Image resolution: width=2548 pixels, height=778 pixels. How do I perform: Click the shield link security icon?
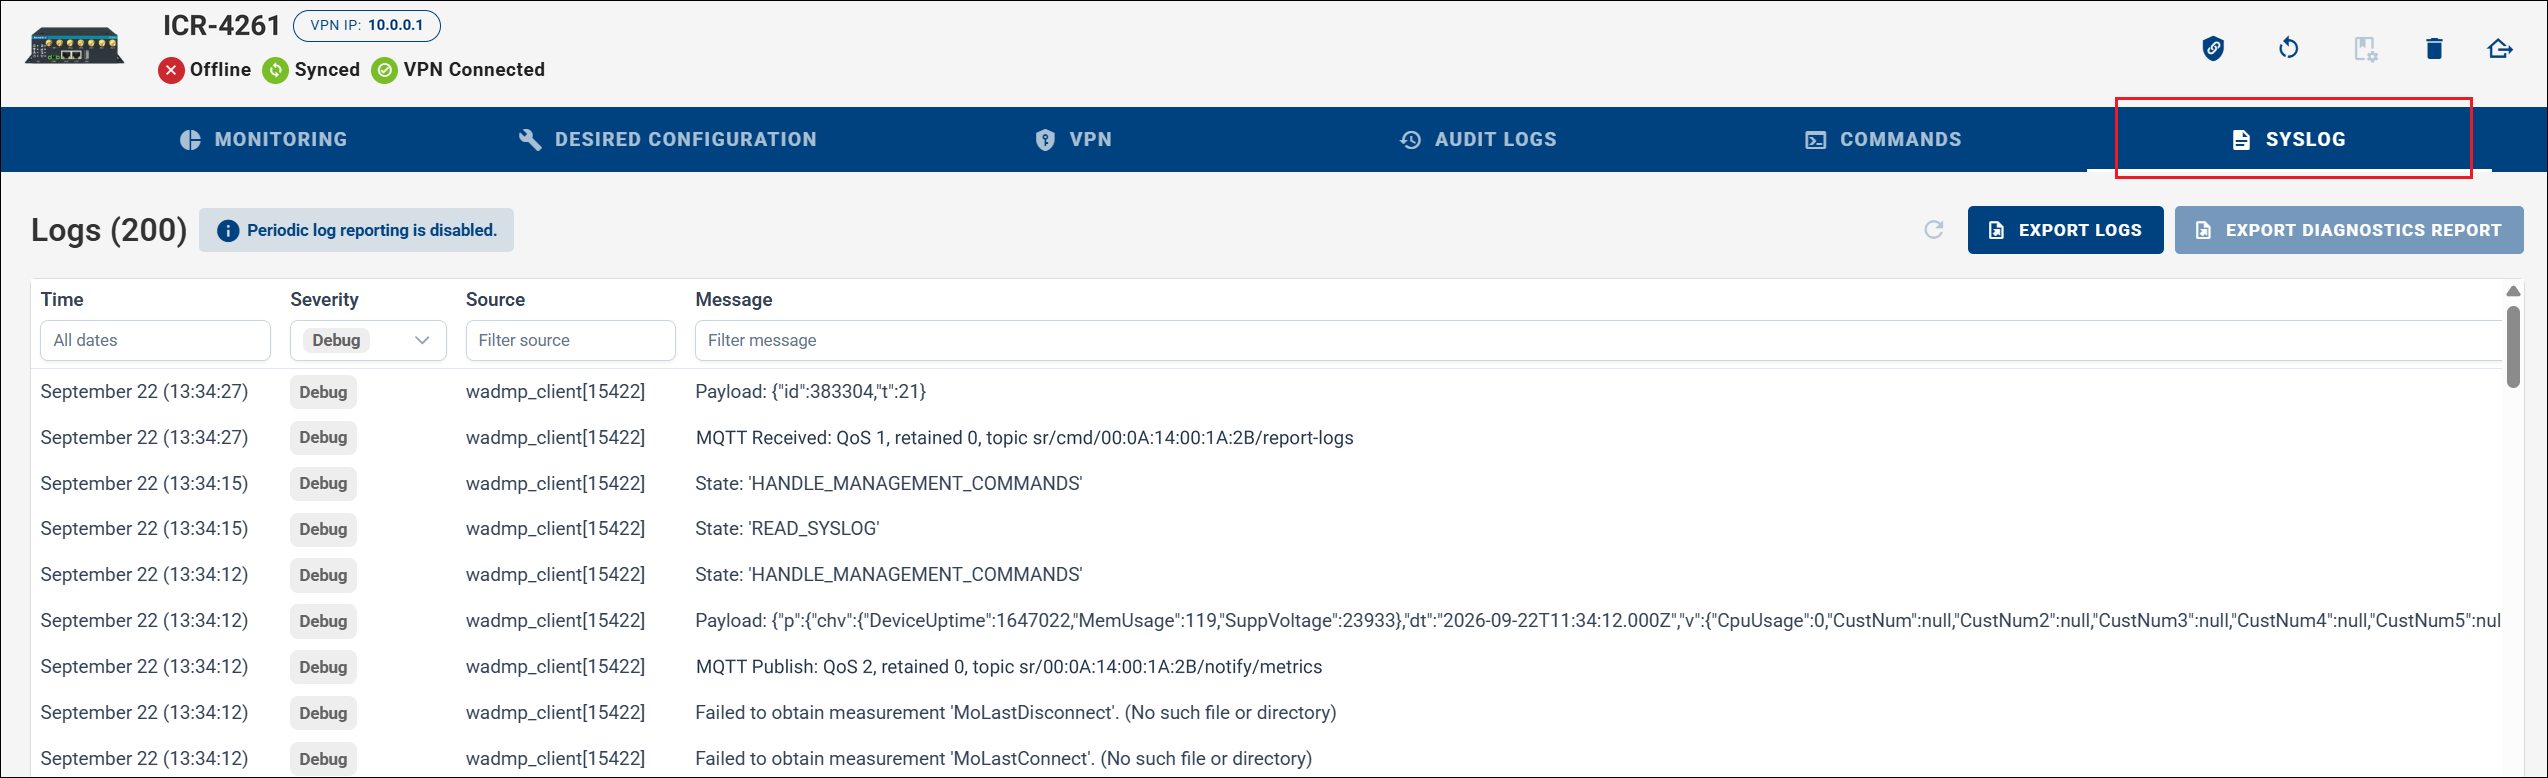(x=2213, y=48)
